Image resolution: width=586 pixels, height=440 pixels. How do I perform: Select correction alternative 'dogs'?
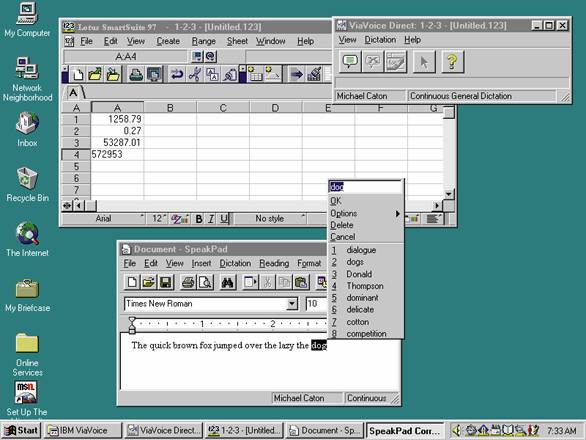point(366,262)
